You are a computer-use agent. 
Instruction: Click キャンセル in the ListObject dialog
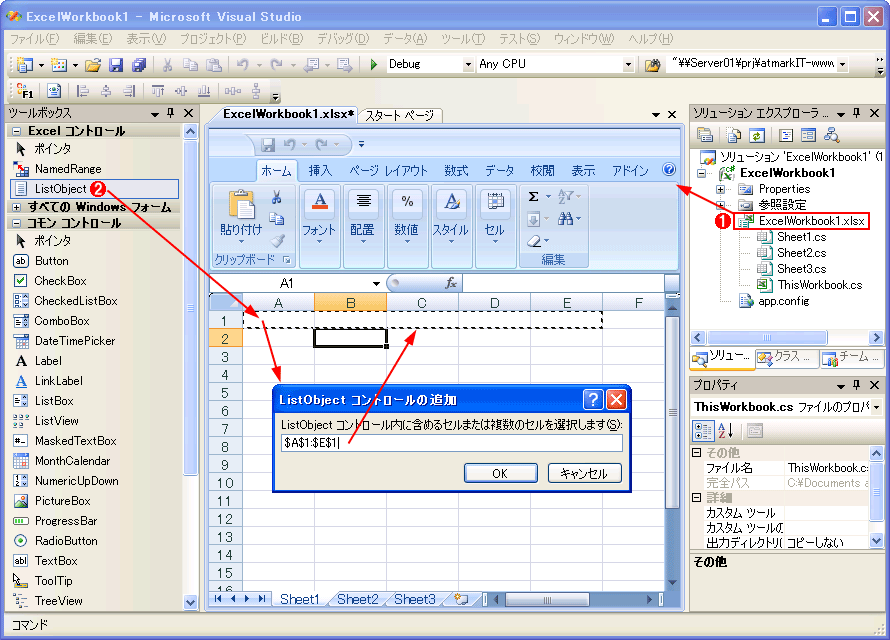584,473
